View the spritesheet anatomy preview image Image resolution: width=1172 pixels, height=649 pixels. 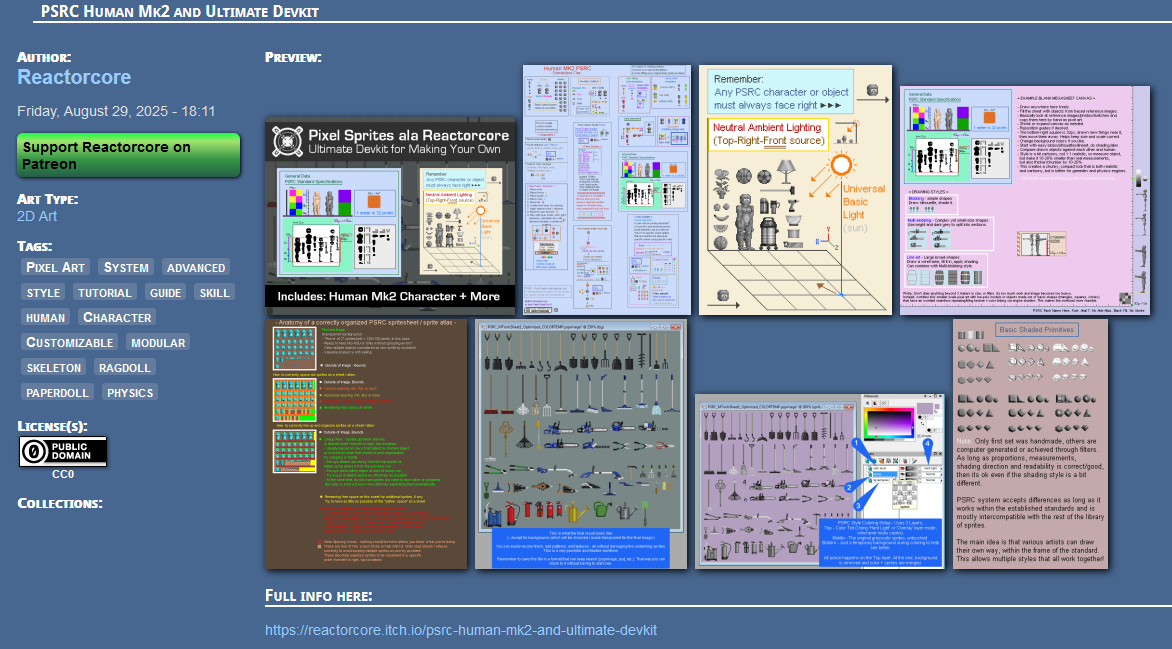click(366, 445)
